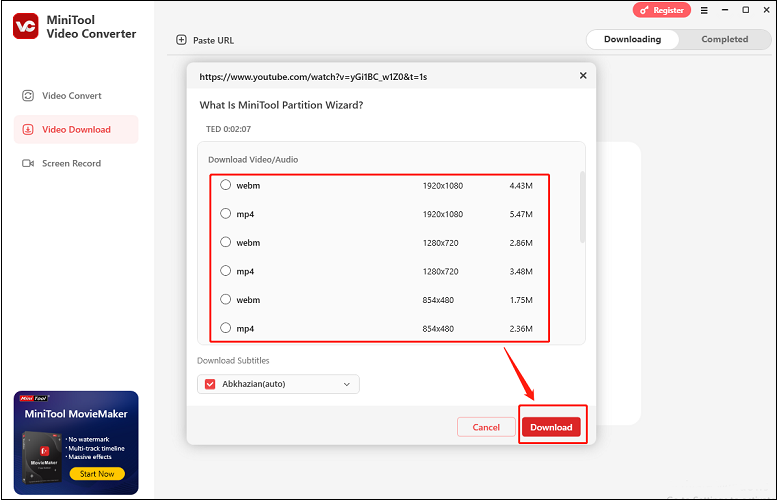Viewport: 777px width, 500px height.
Task: Open the hamburger menu icon
Action: (x=704, y=10)
